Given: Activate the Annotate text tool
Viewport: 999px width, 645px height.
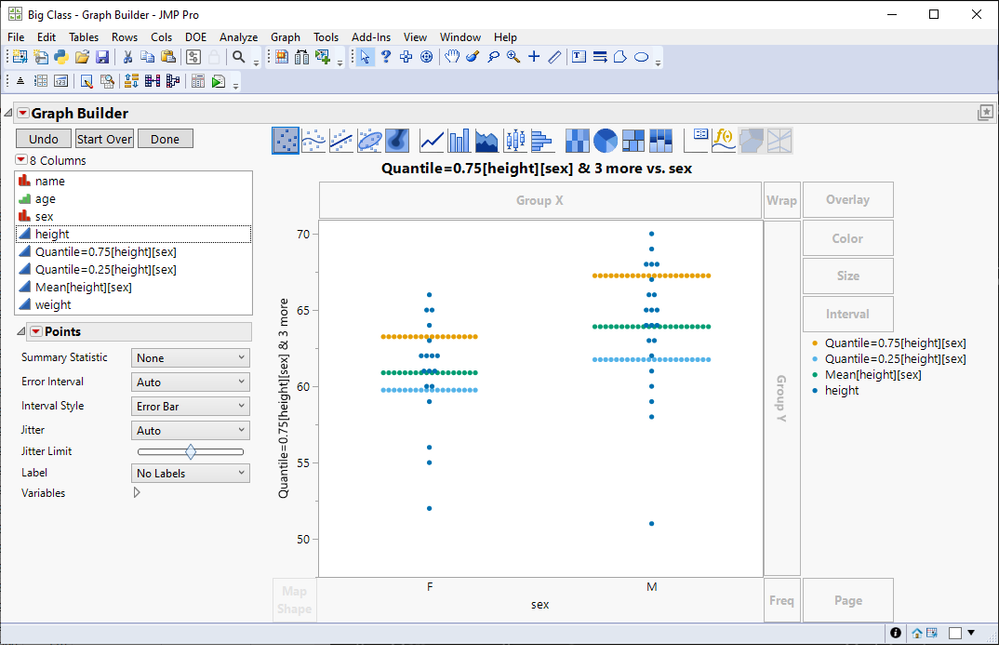Looking at the screenshot, I should click(x=579, y=57).
